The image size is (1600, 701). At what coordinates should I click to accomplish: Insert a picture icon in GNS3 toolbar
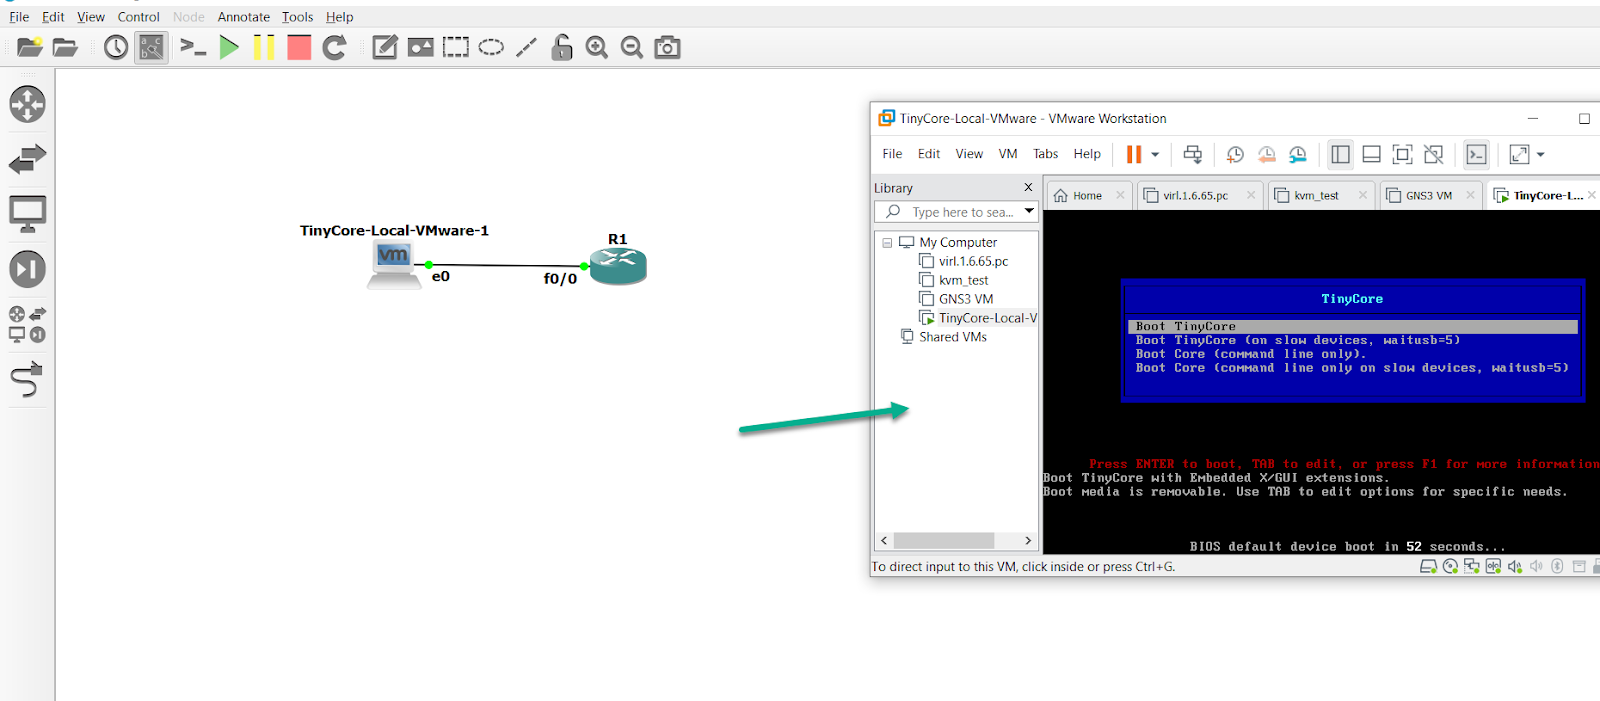pyautogui.click(x=420, y=47)
